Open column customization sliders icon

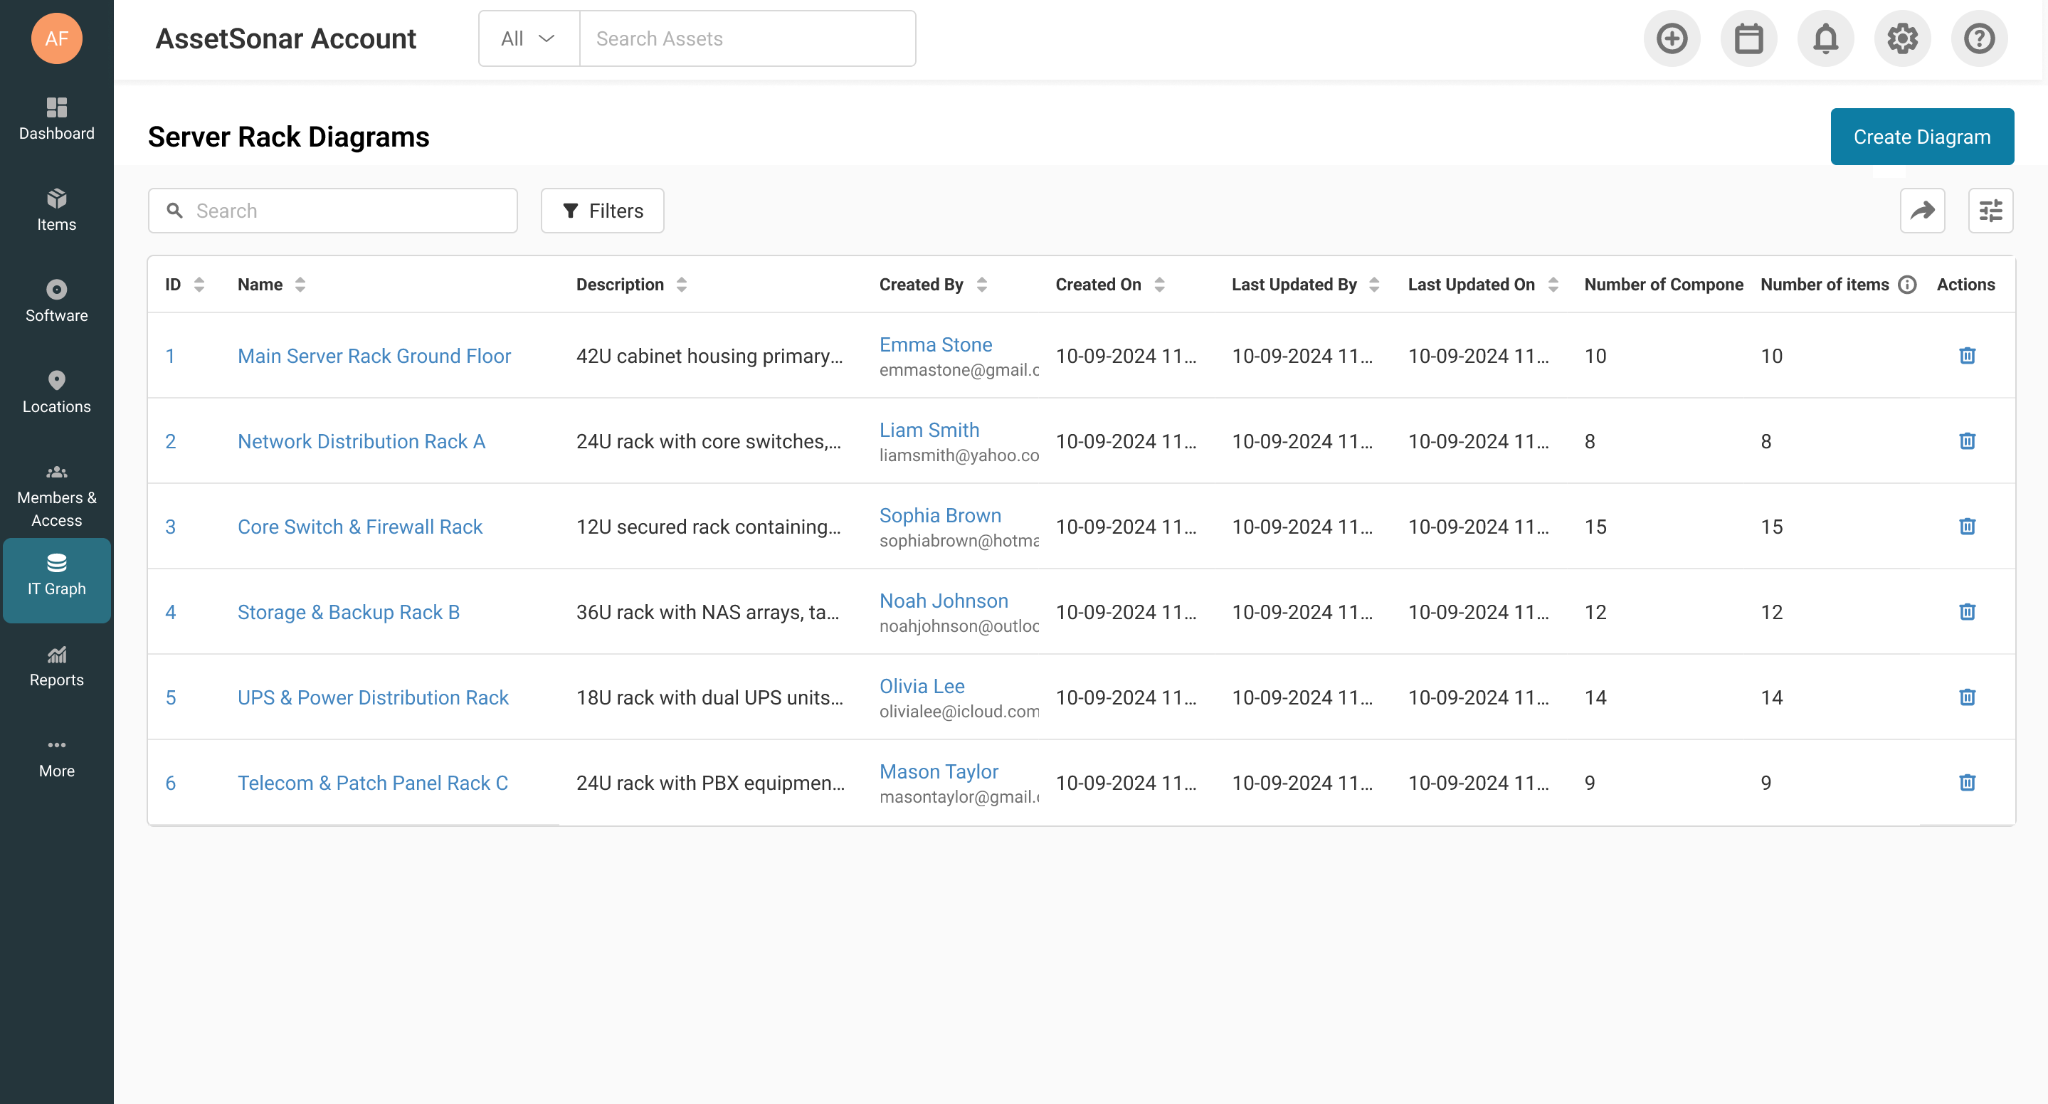pyautogui.click(x=1991, y=211)
